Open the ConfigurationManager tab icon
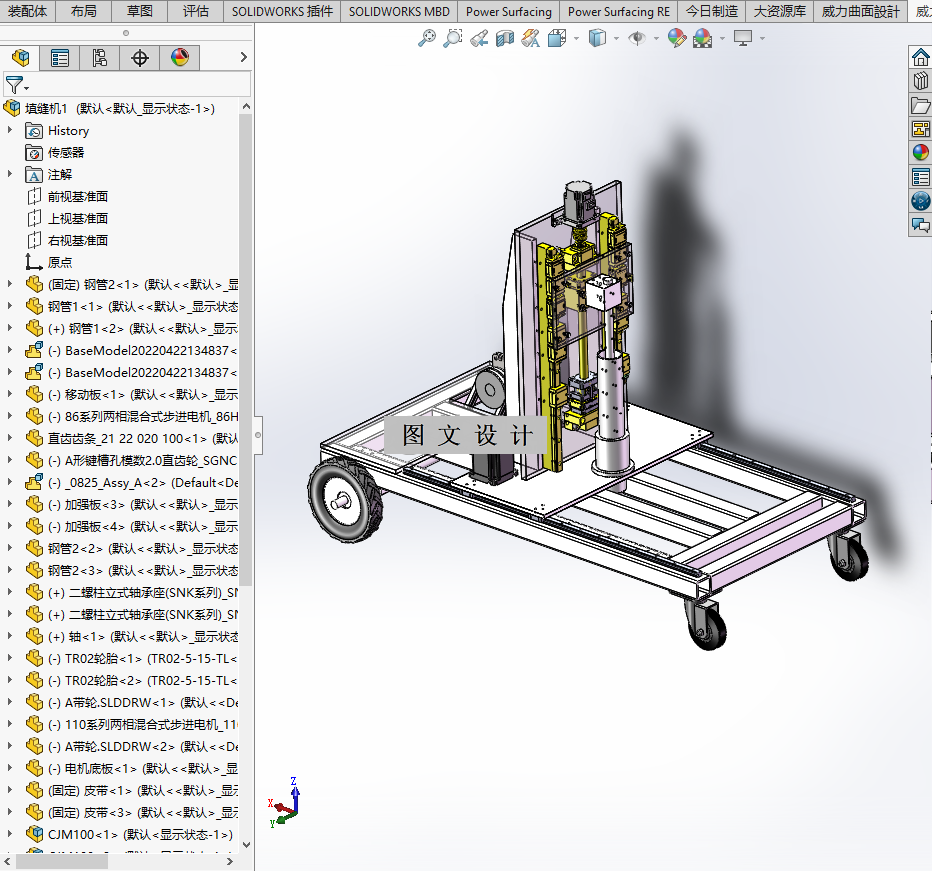932x871 pixels. [x=100, y=58]
